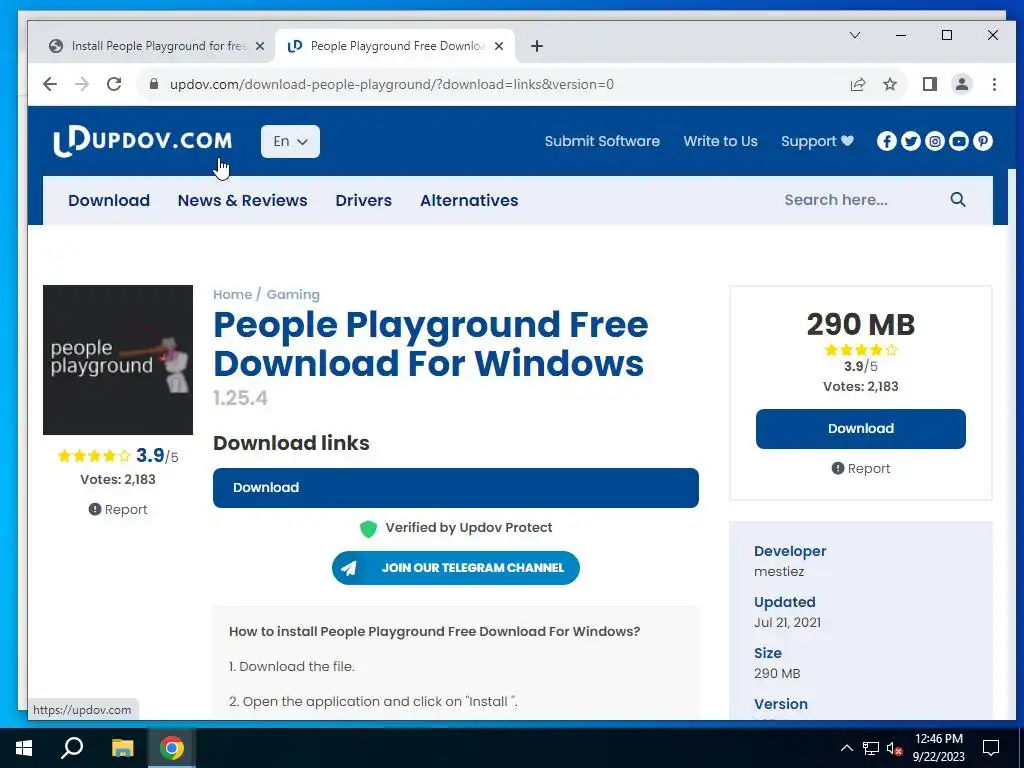Join the Telegram channel button

(456, 568)
